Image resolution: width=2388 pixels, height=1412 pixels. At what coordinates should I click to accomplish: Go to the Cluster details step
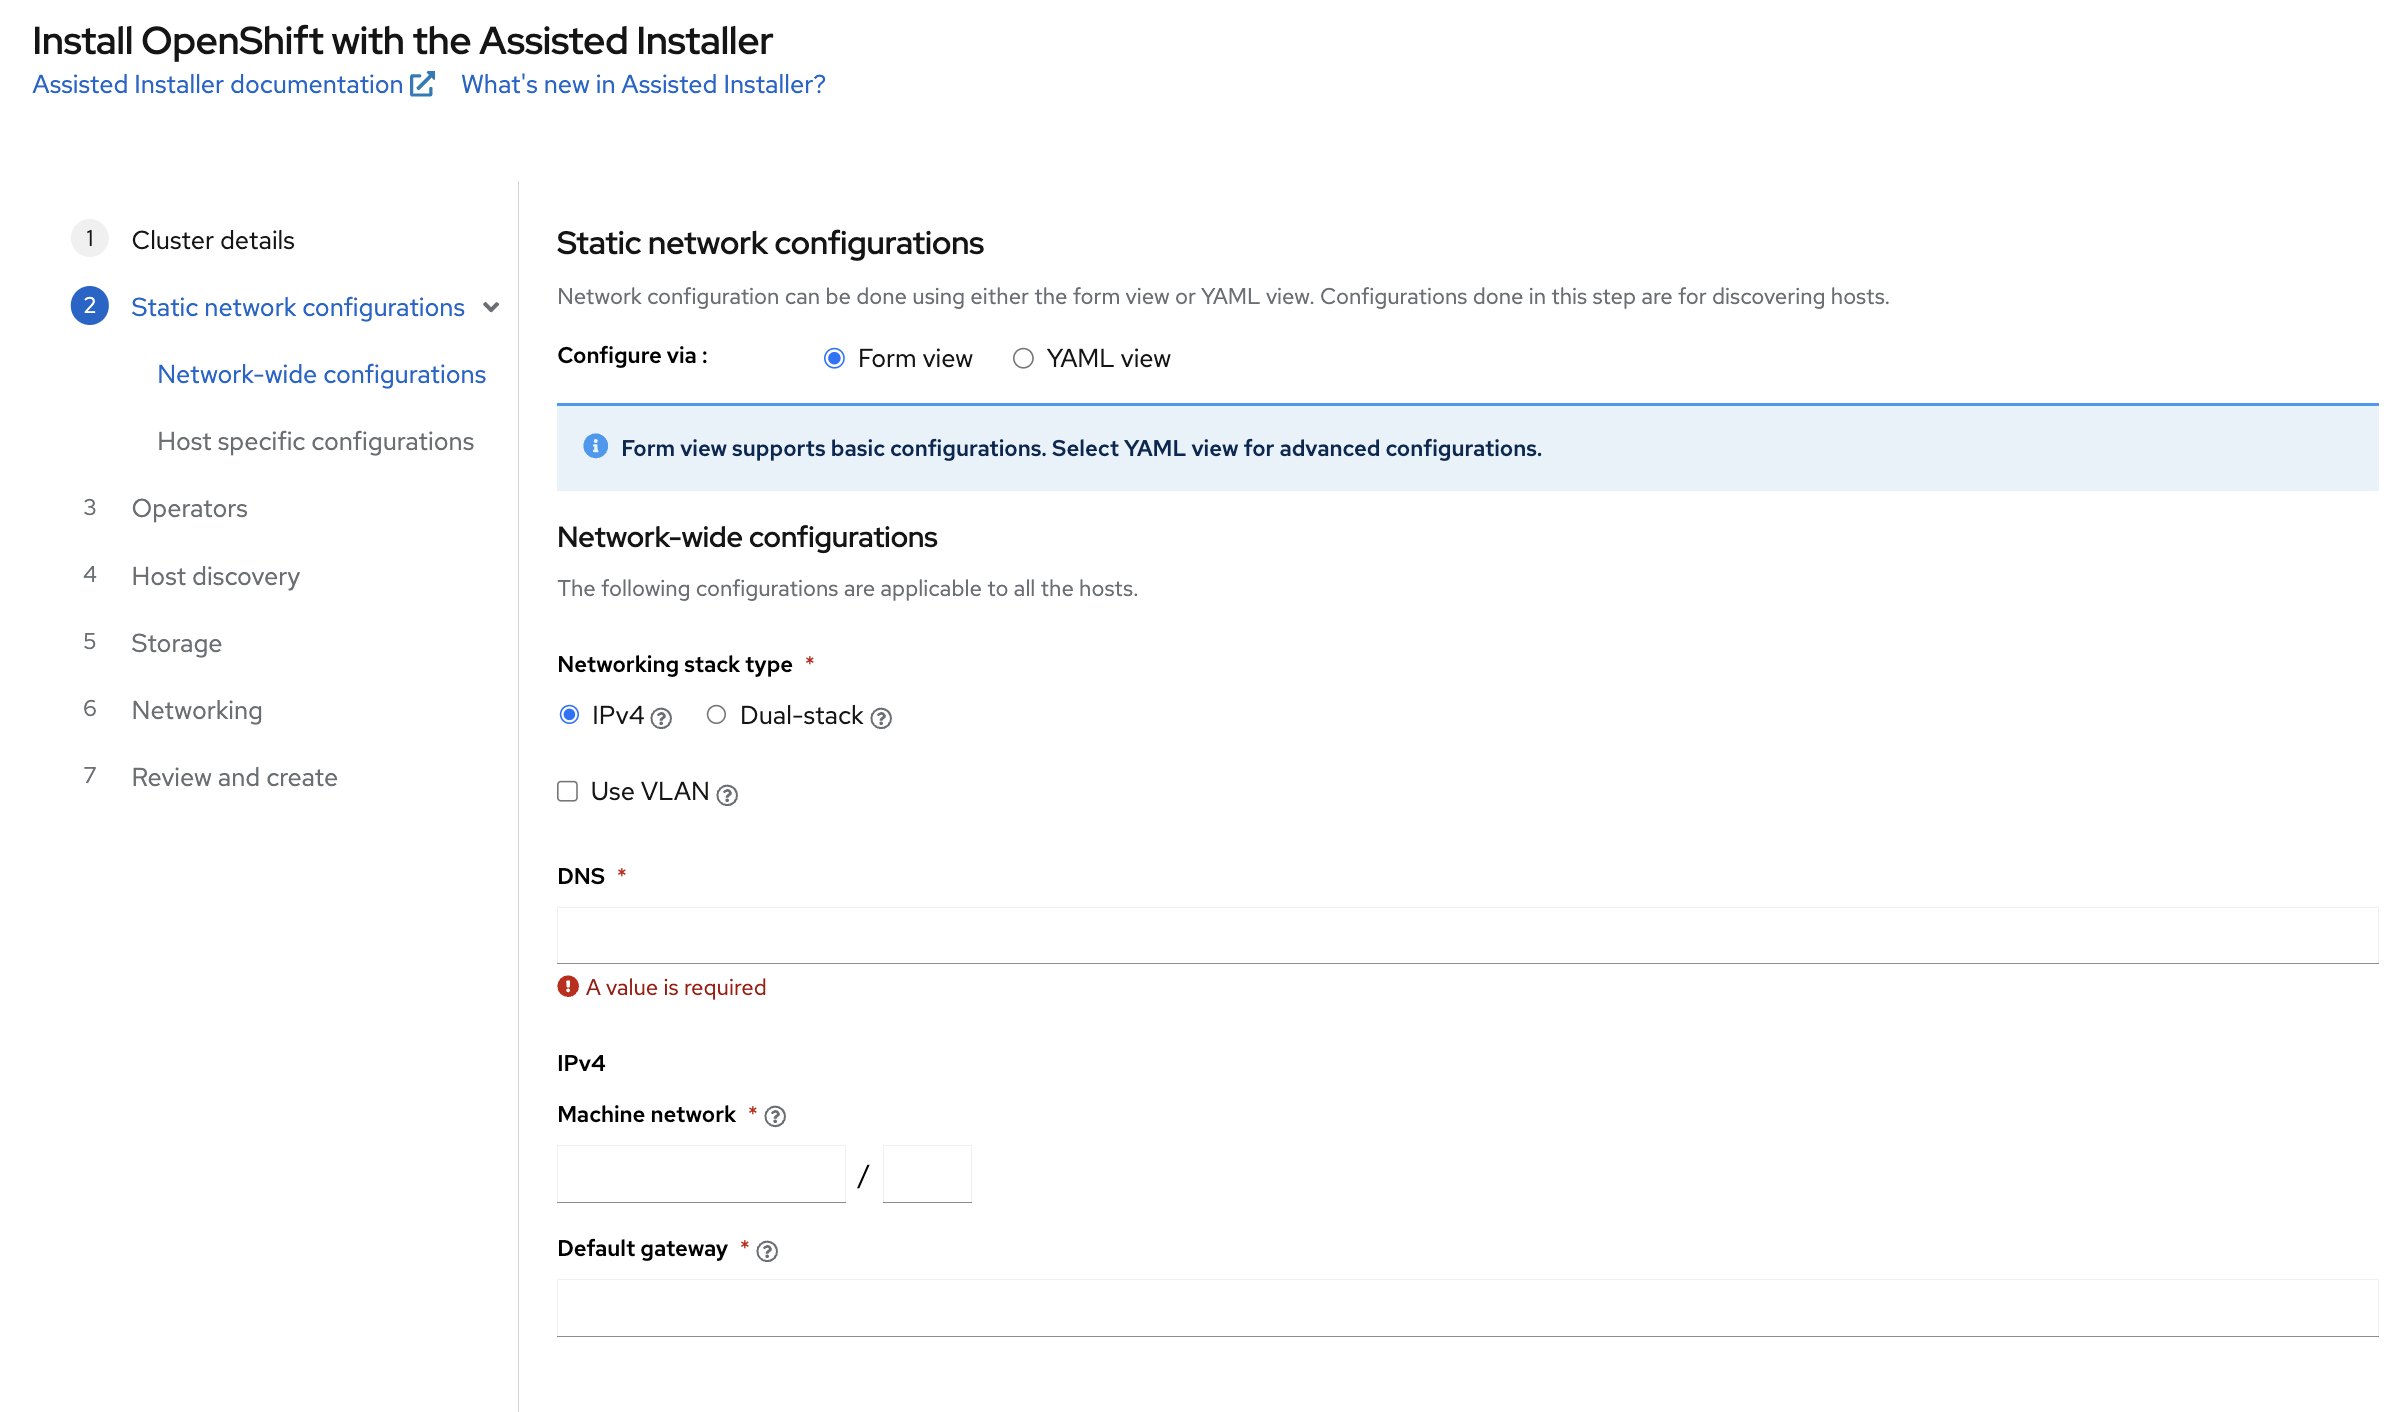pyautogui.click(x=213, y=240)
